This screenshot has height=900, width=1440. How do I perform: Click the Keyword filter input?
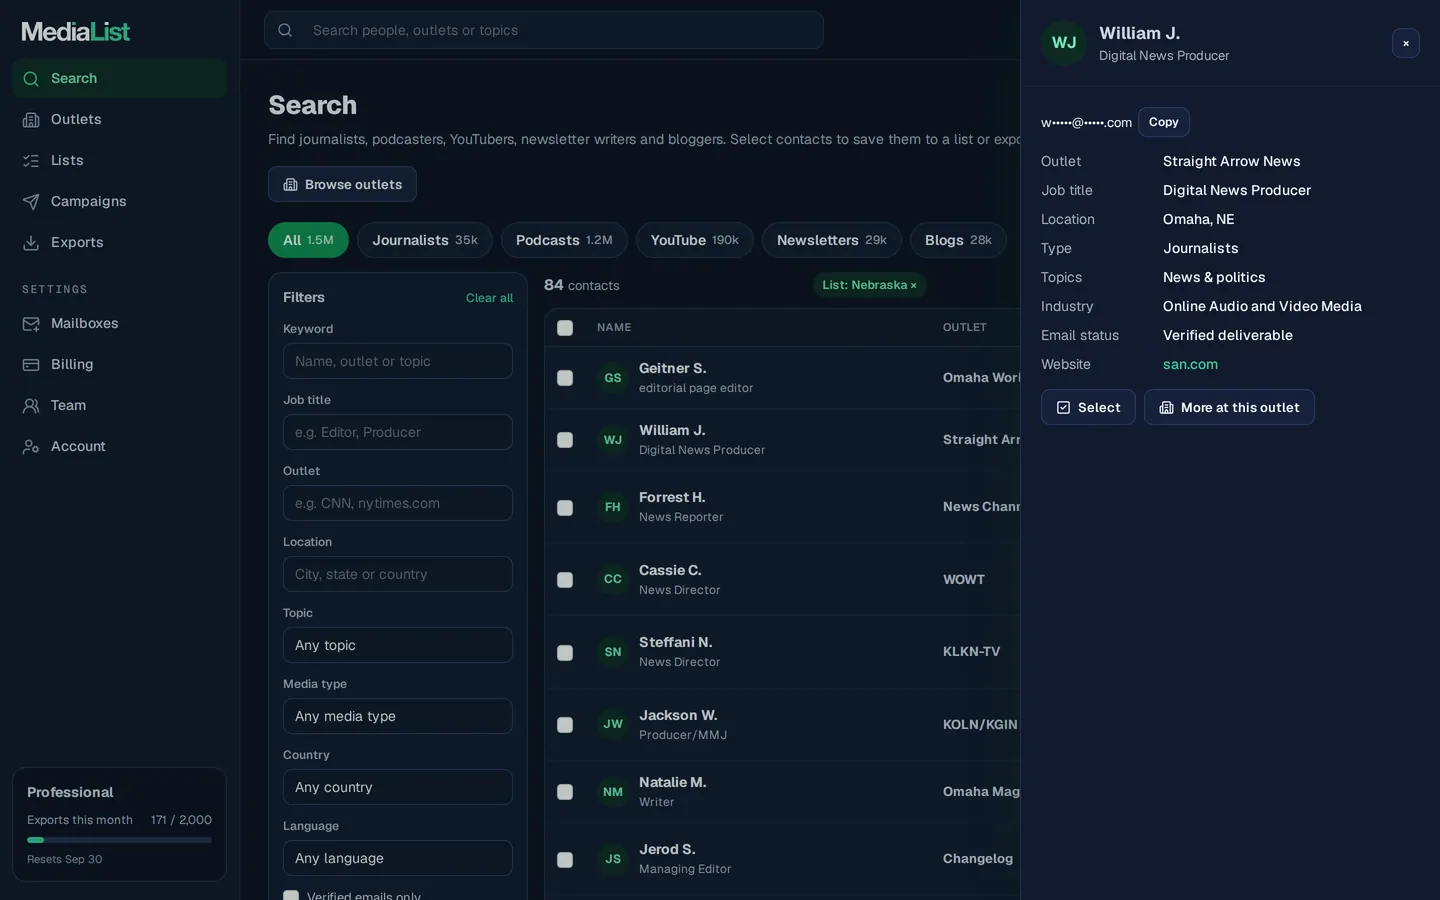tap(398, 361)
